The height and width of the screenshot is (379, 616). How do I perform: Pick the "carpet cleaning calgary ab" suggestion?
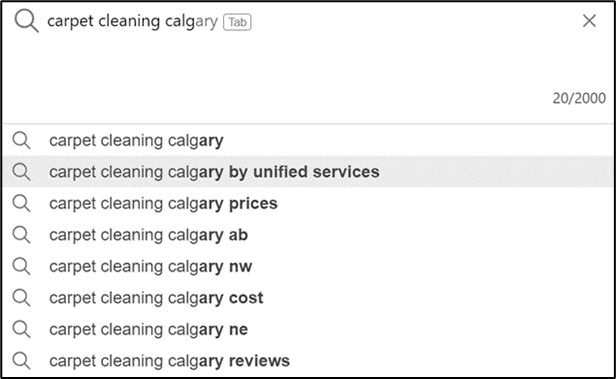[x=308, y=235]
